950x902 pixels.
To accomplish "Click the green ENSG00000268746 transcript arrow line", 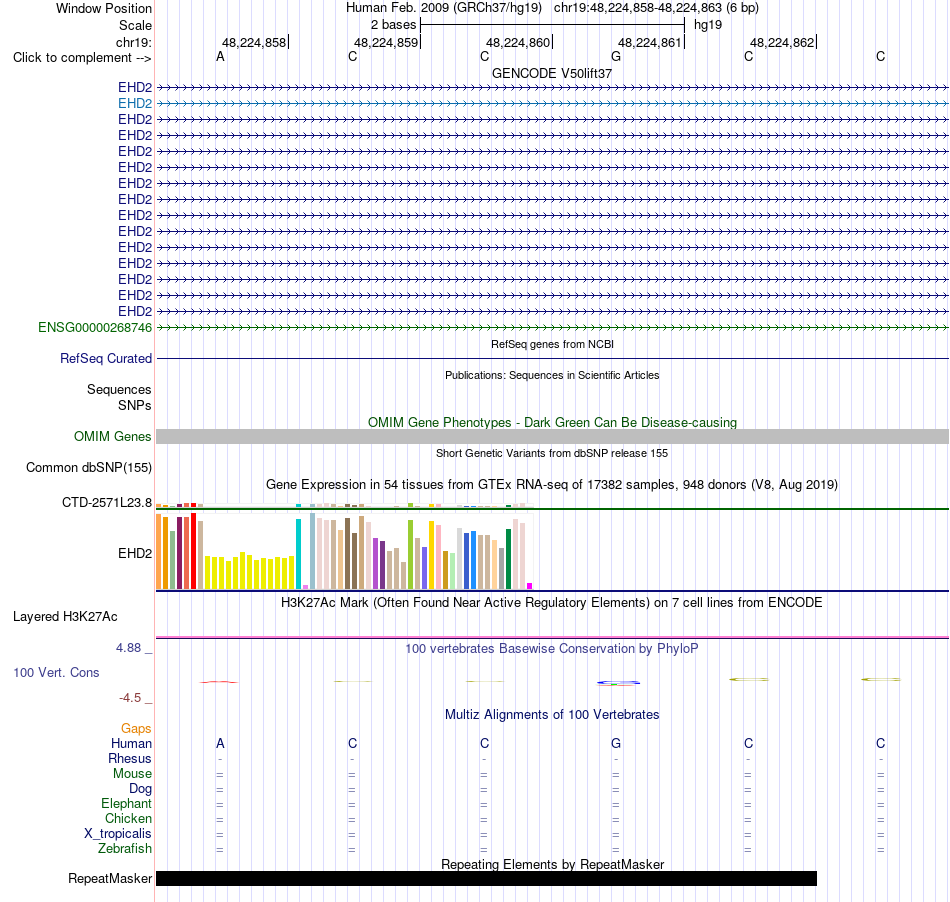I will (x=552, y=327).
